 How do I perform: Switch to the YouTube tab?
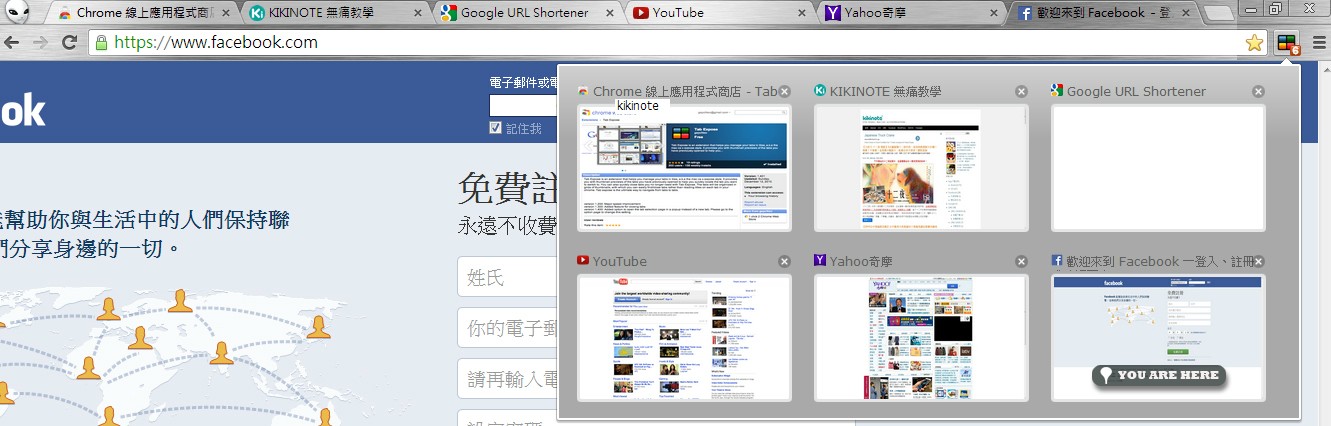719,13
